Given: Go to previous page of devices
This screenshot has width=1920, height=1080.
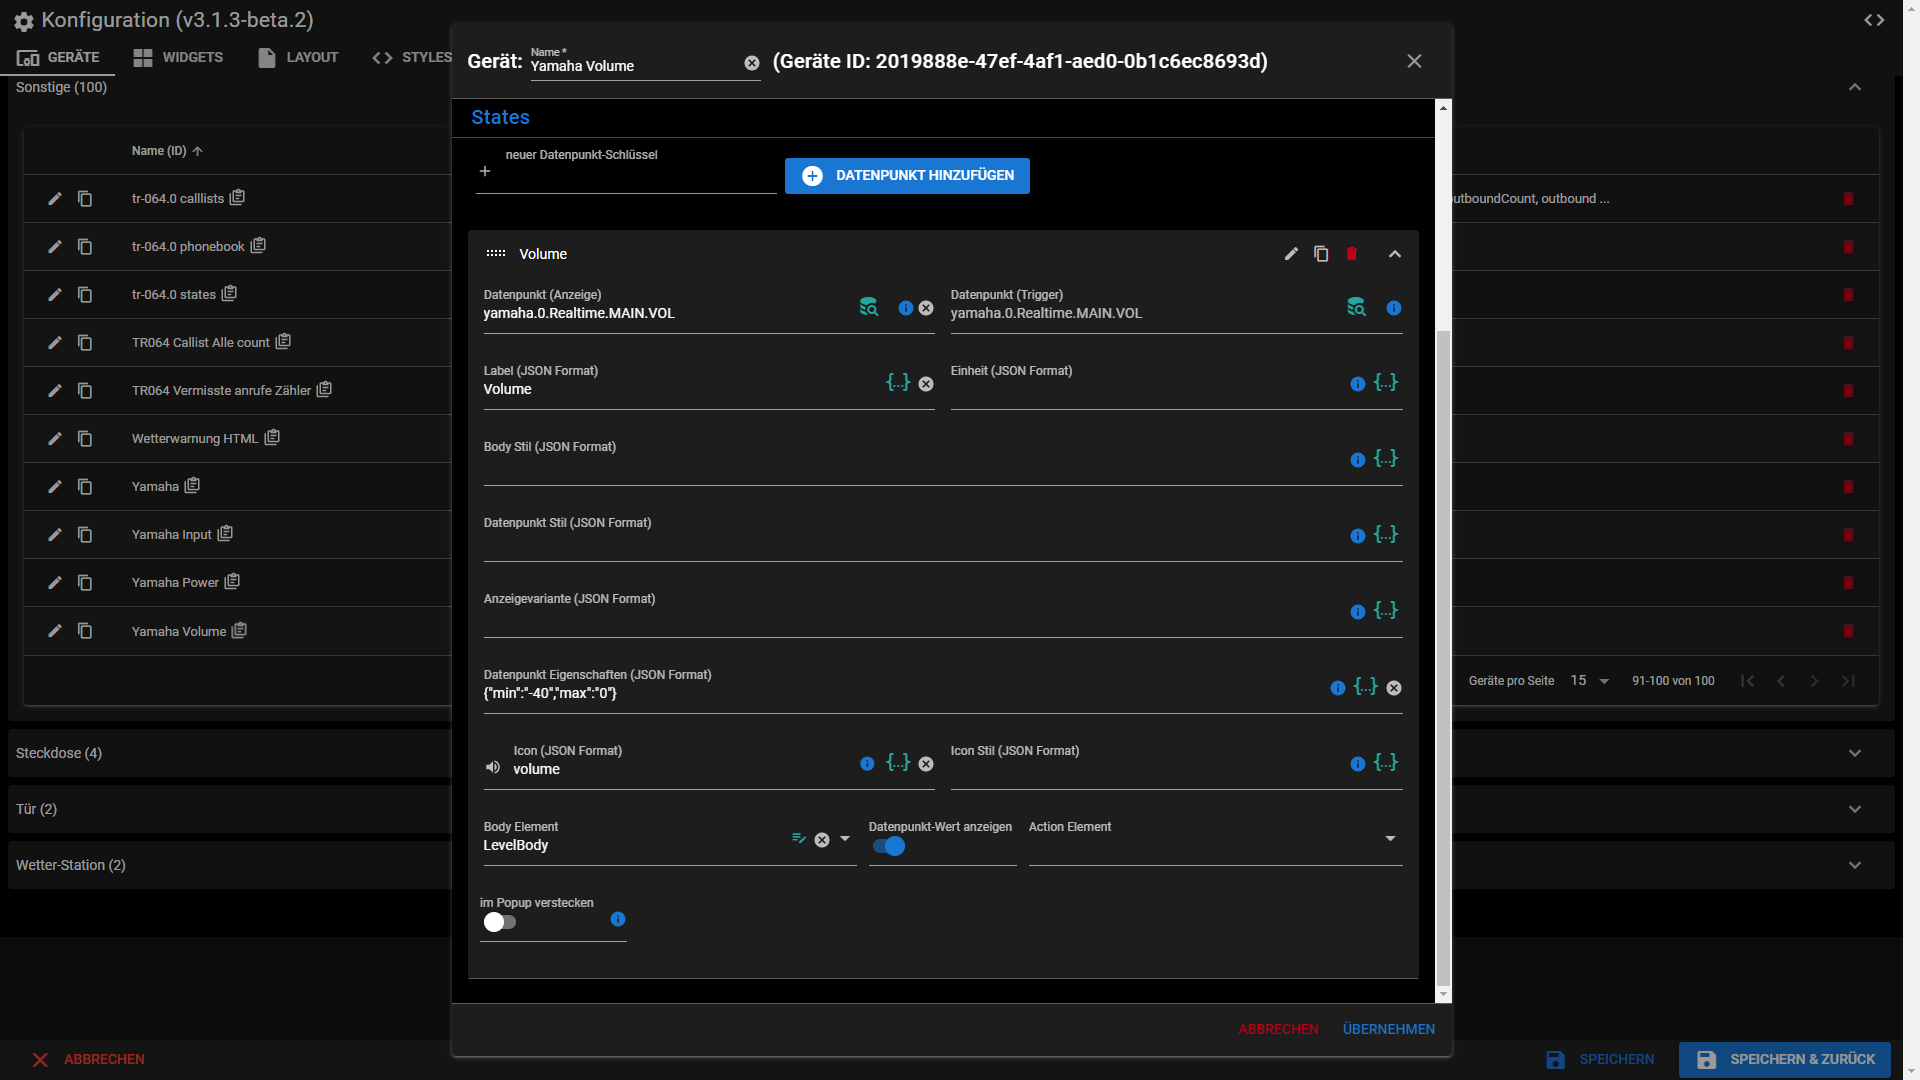Looking at the screenshot, I should 1781,681.
